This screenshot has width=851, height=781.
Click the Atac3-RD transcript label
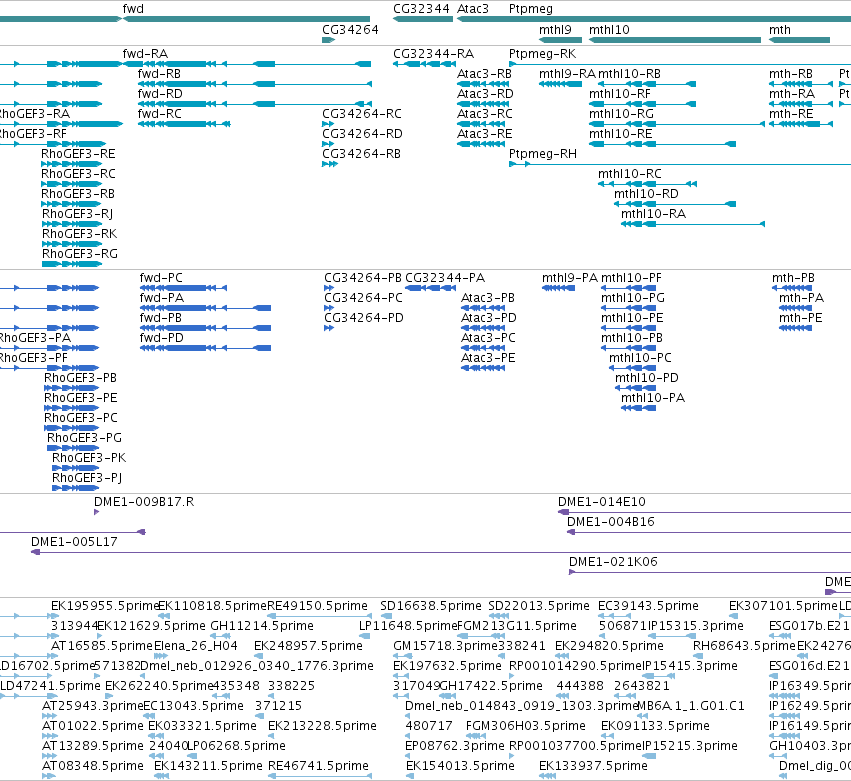point(485,94)
